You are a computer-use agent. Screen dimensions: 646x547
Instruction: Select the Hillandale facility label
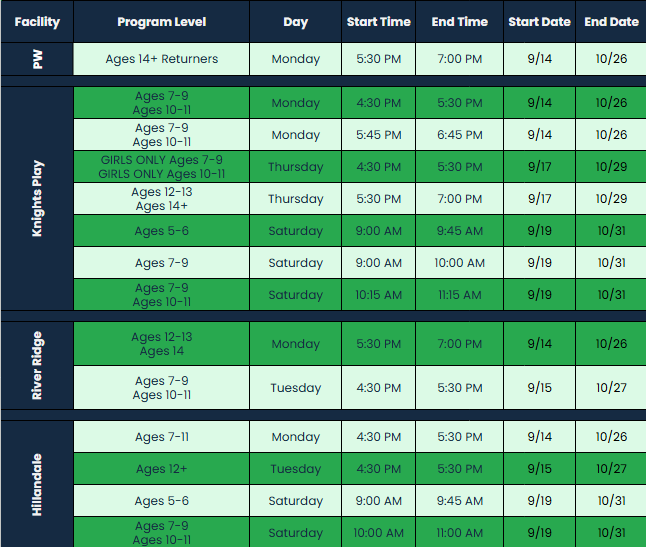pyautogui.click(x=37, y=484)
